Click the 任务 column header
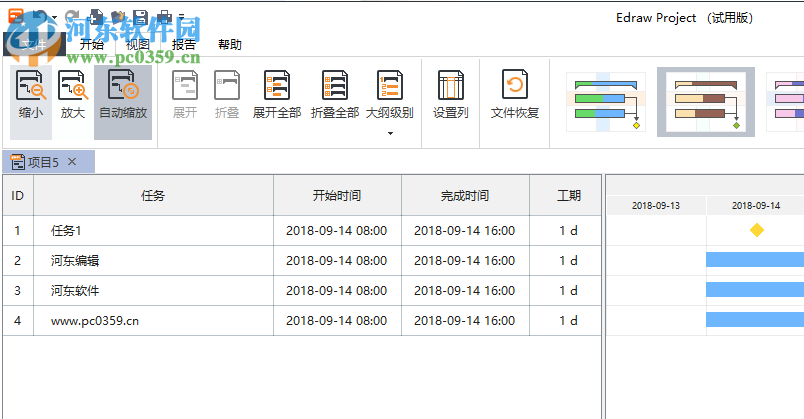The height and width of the screenshot is (419, 804). [x=153, y=195]
